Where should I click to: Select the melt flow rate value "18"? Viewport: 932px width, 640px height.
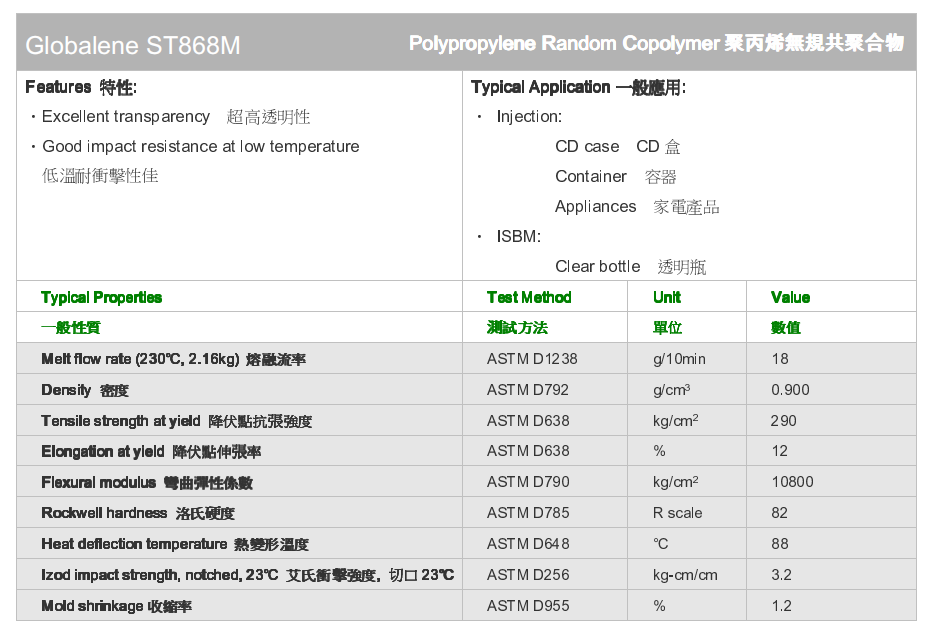click(780, 359)
